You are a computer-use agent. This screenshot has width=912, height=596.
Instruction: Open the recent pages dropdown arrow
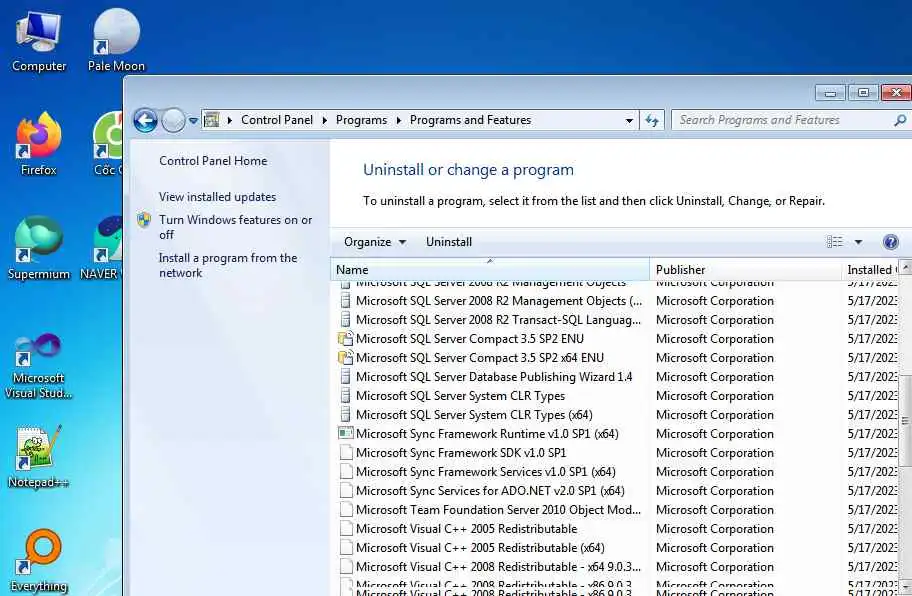[193, 121]
